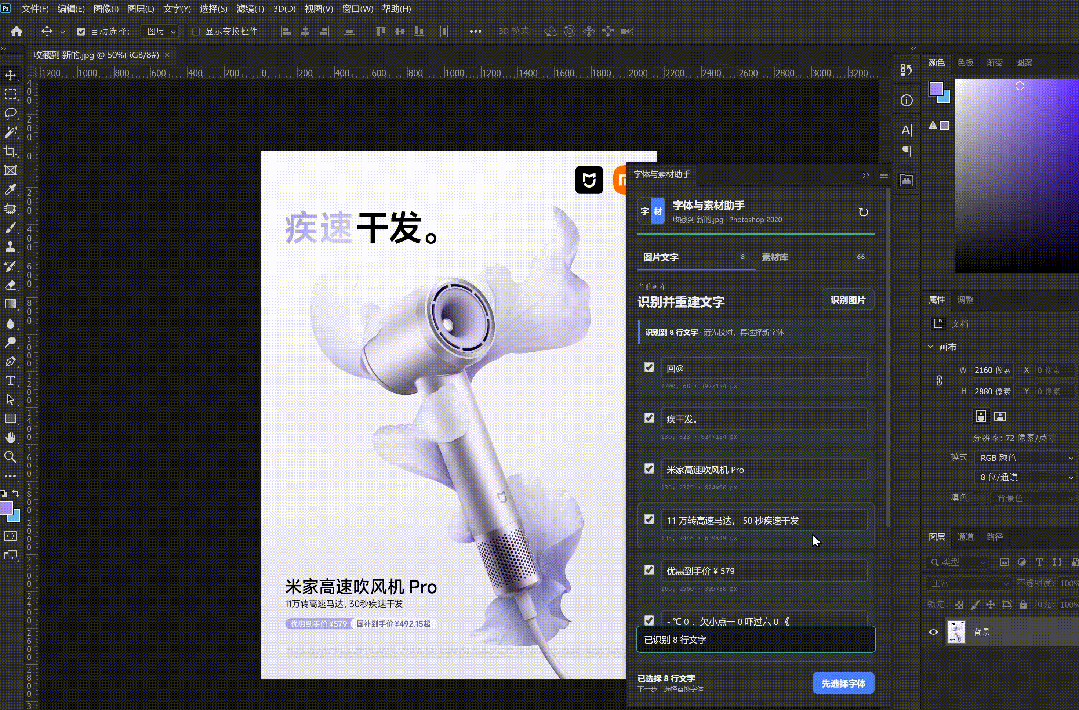Select the Lasso tool
The height and width of the screenshot is (710, 1079).
[10, 113]
